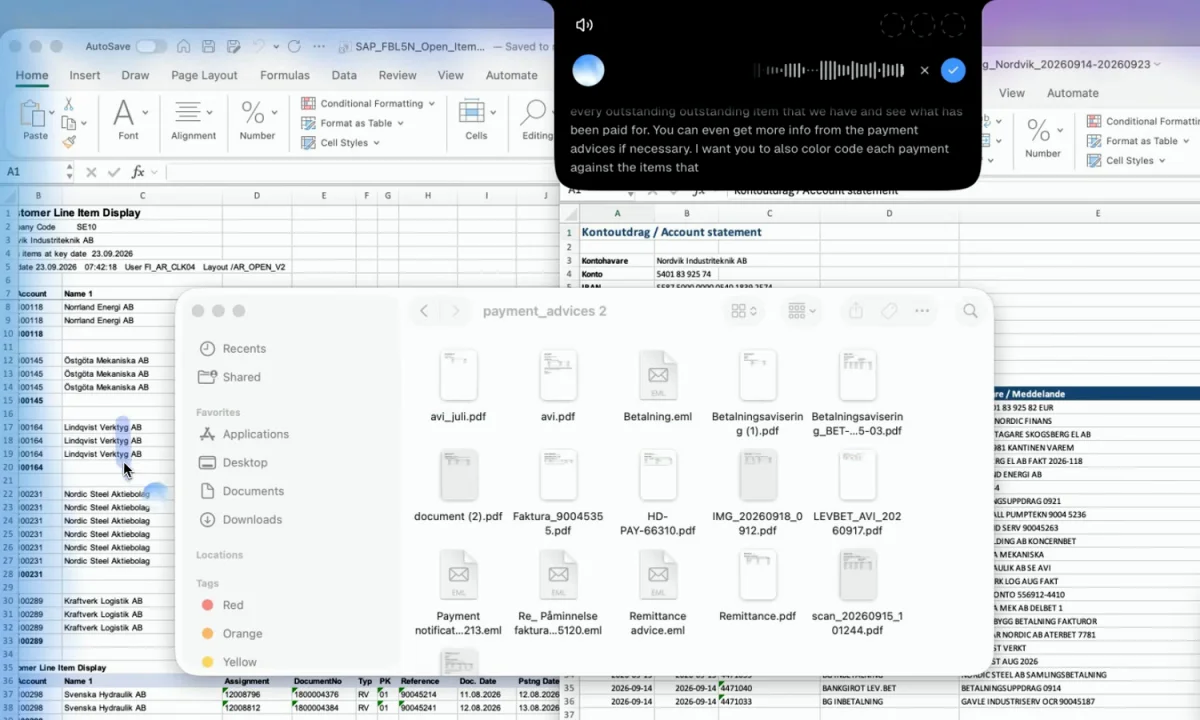Click the speaker icon in dictation panel
The image size is (1200, 720).
point(584,25)
